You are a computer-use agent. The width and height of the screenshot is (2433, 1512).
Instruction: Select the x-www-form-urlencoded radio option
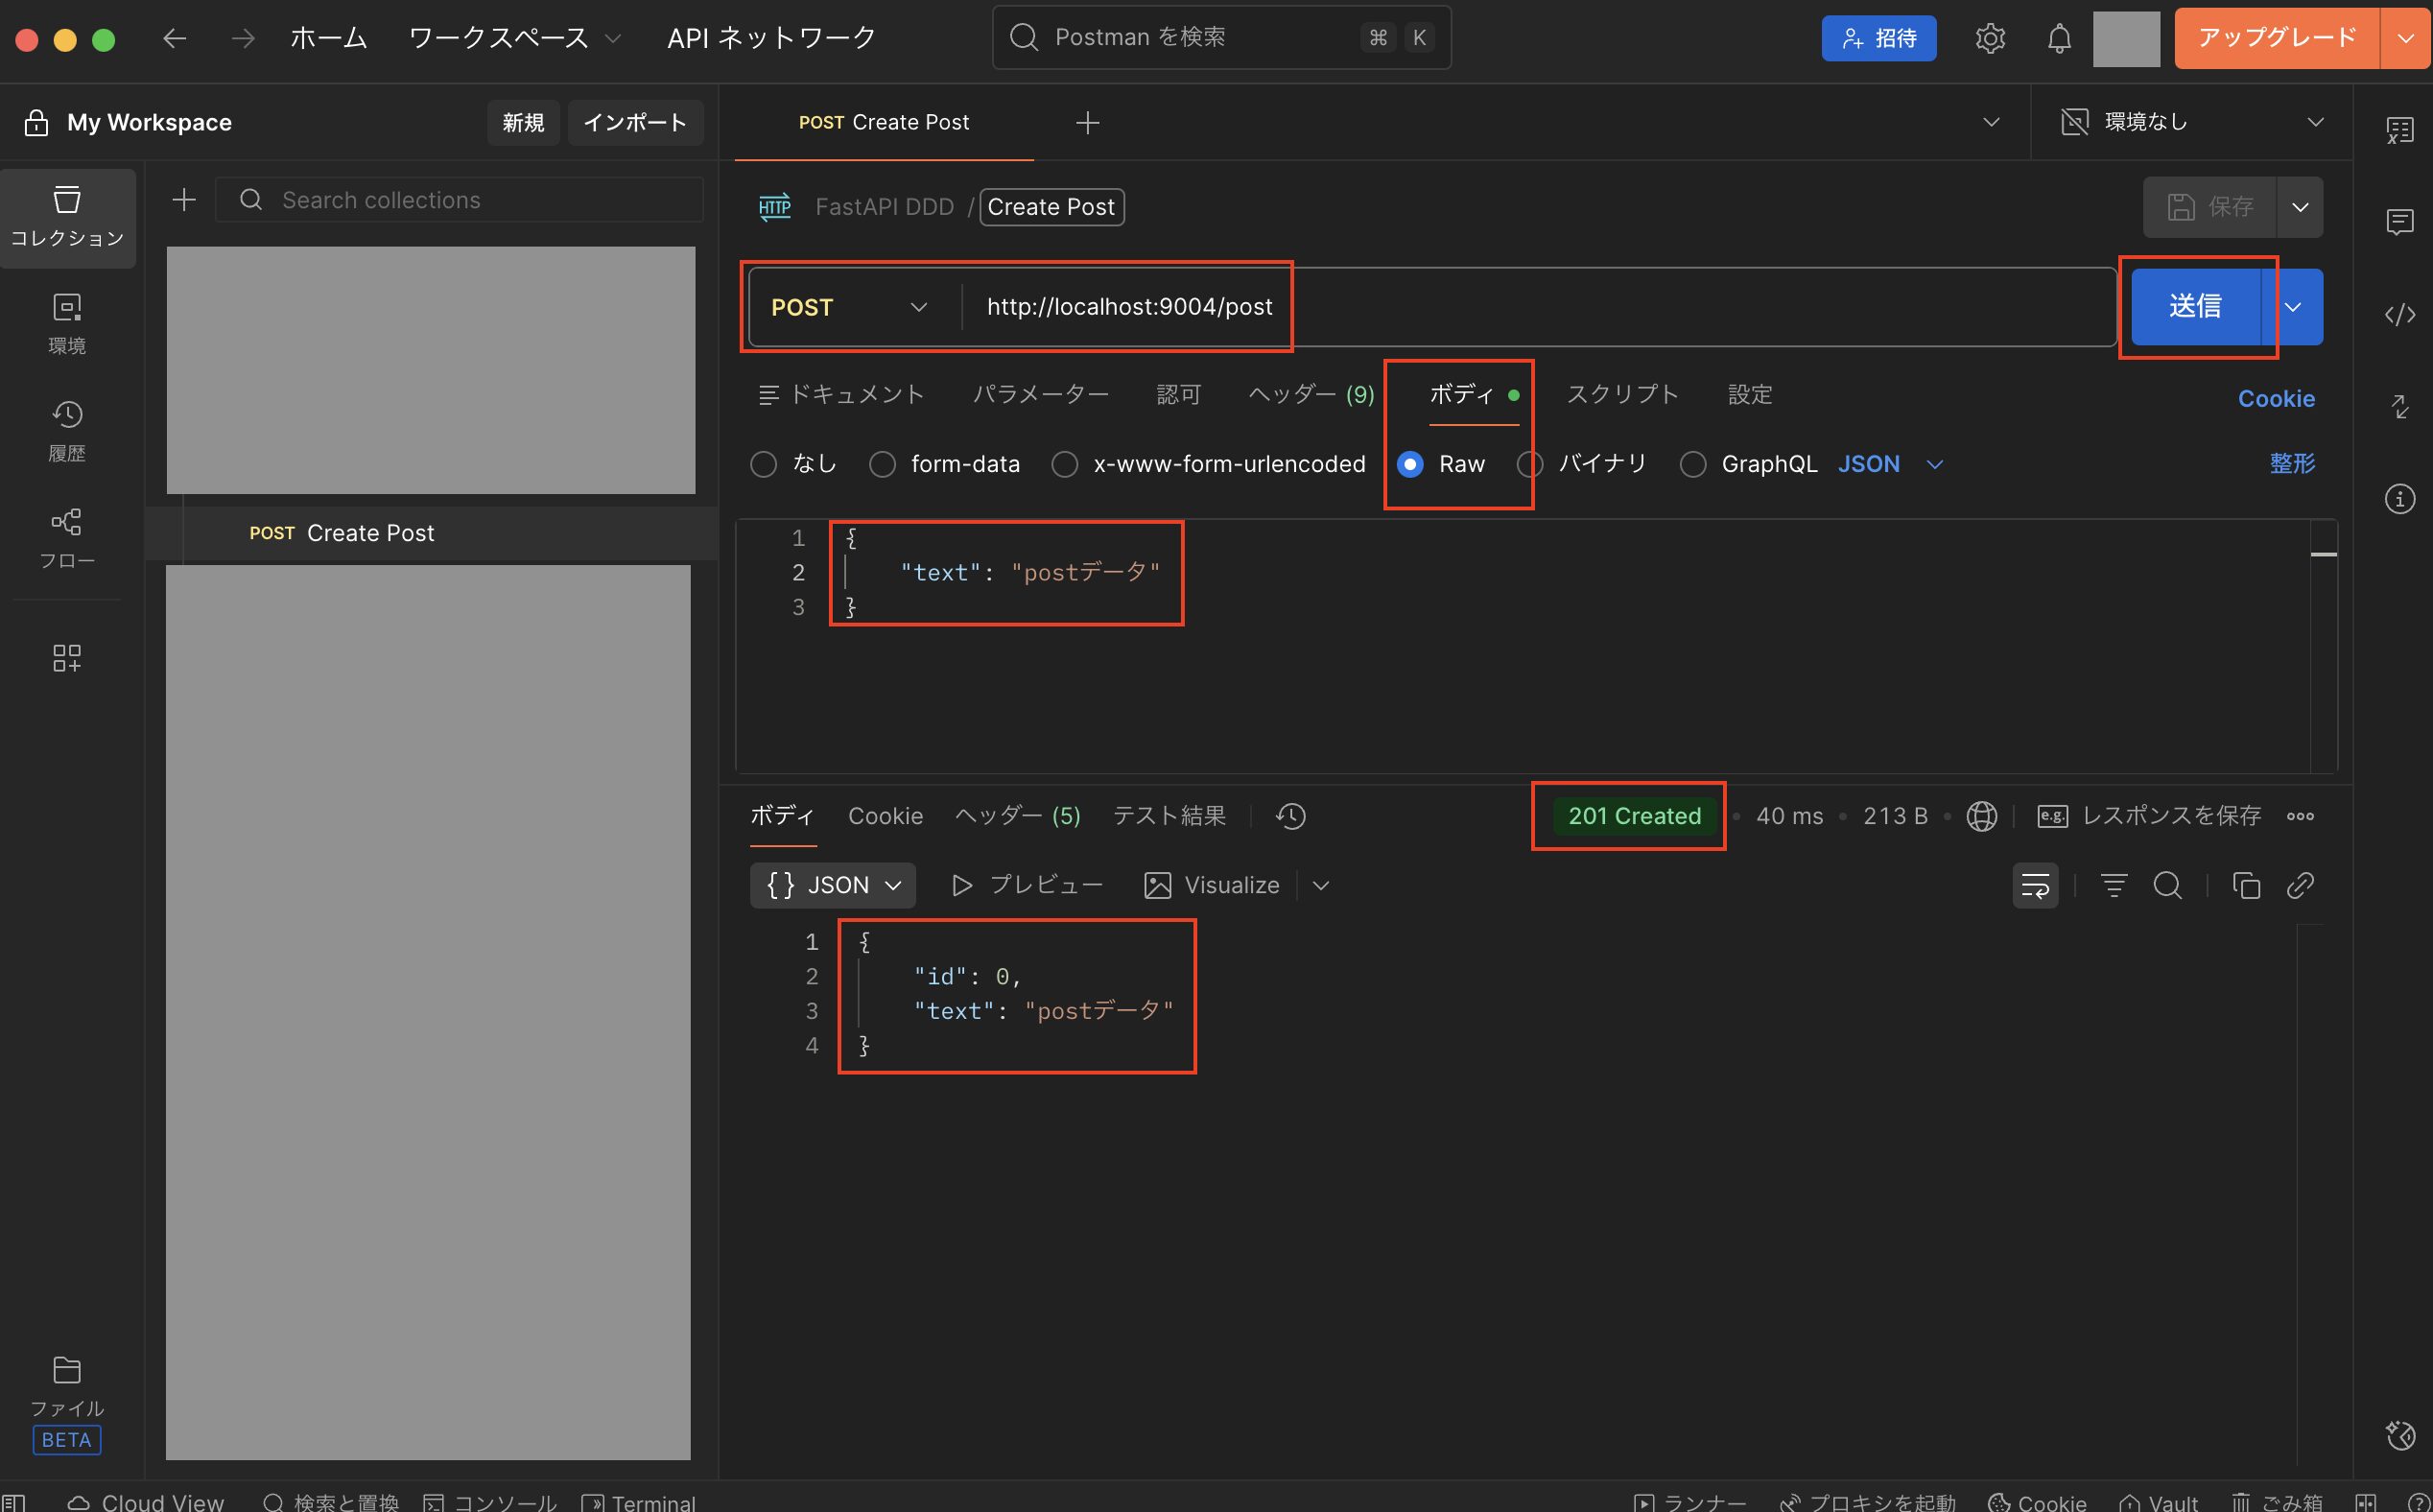(1065, 464)
